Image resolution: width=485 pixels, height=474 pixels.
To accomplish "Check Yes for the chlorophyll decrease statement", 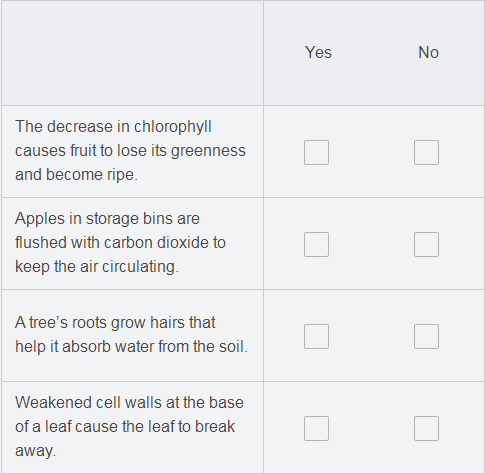I will [x=316, y=152].
